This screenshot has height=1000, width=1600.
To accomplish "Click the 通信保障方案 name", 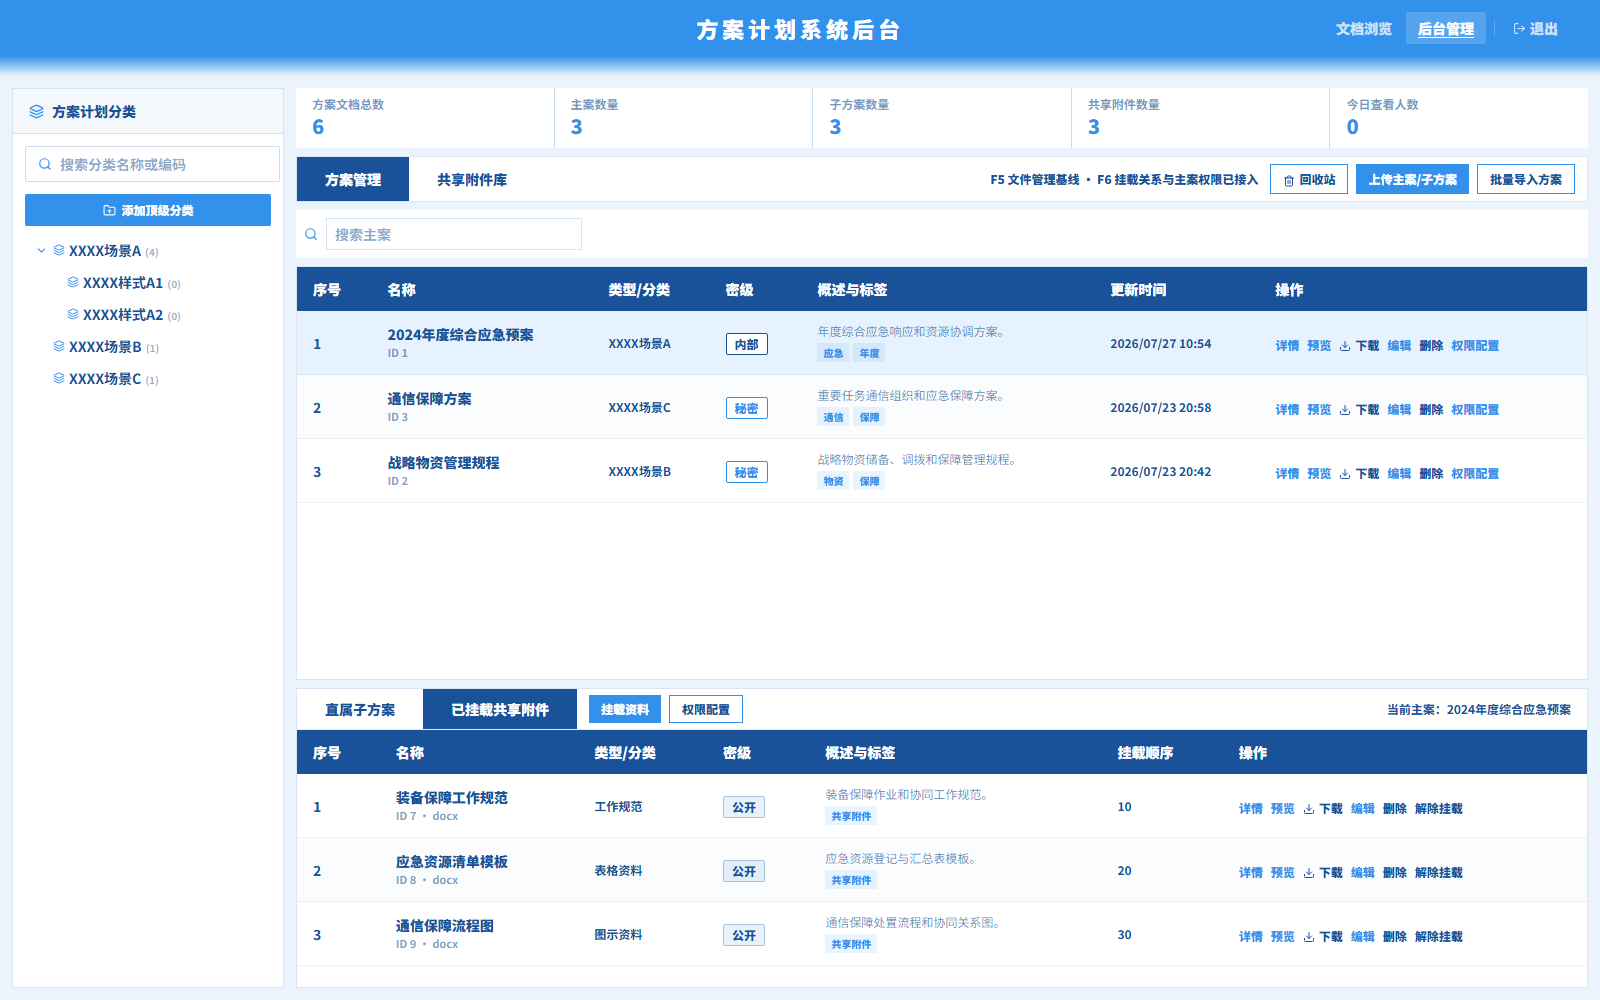I will (429, 399).
